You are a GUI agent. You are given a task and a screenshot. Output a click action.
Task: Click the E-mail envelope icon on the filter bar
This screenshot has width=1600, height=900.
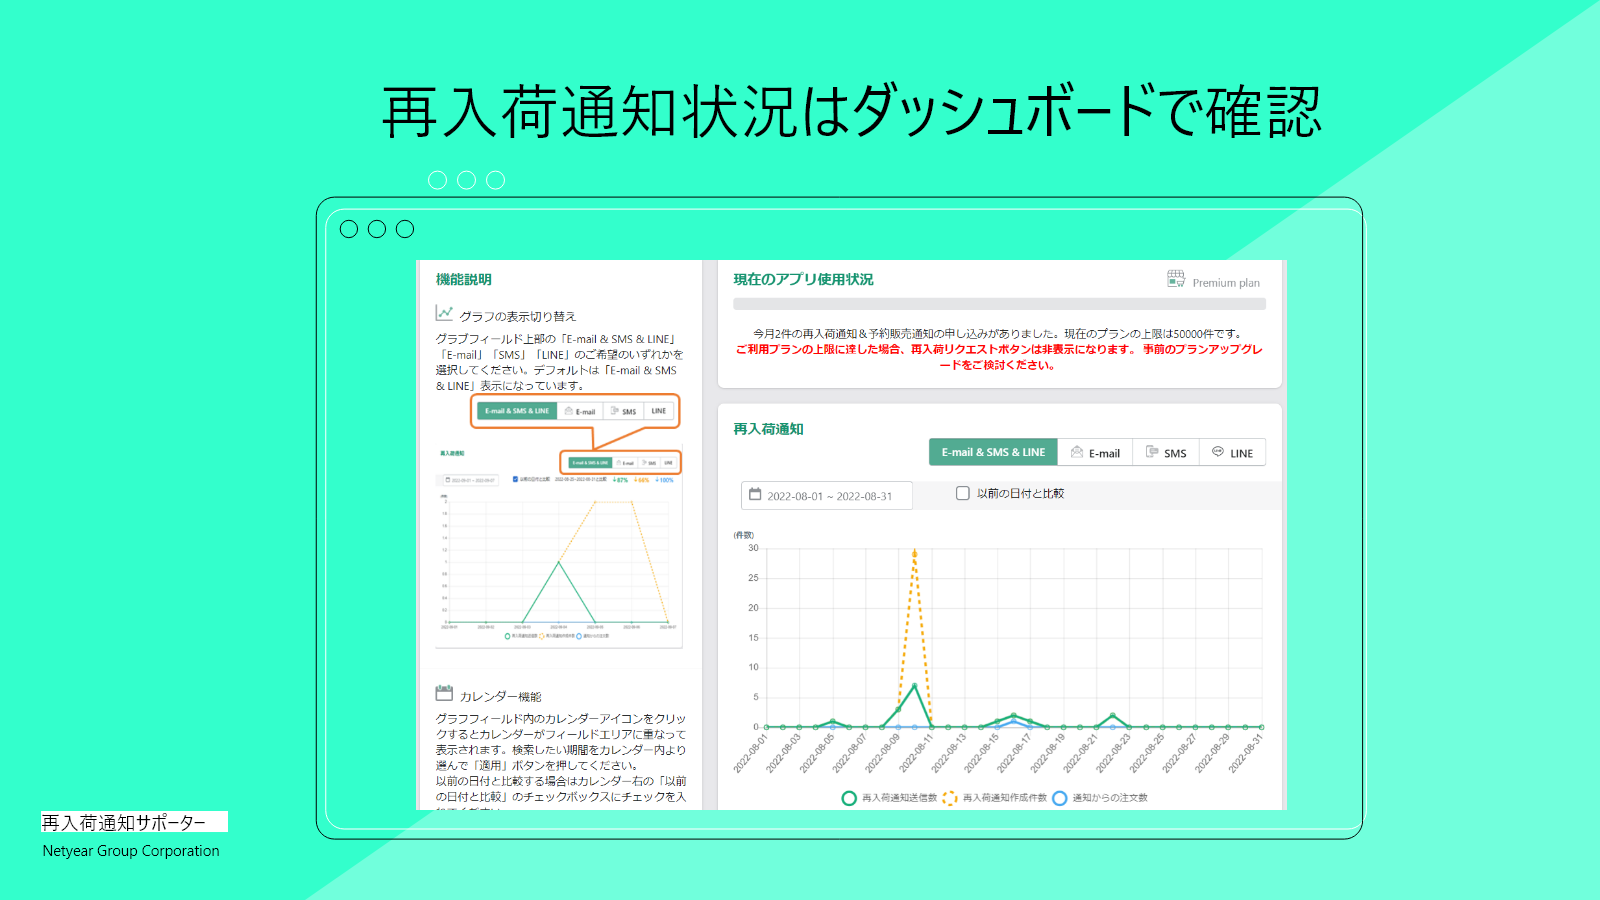coord(1077,452)
